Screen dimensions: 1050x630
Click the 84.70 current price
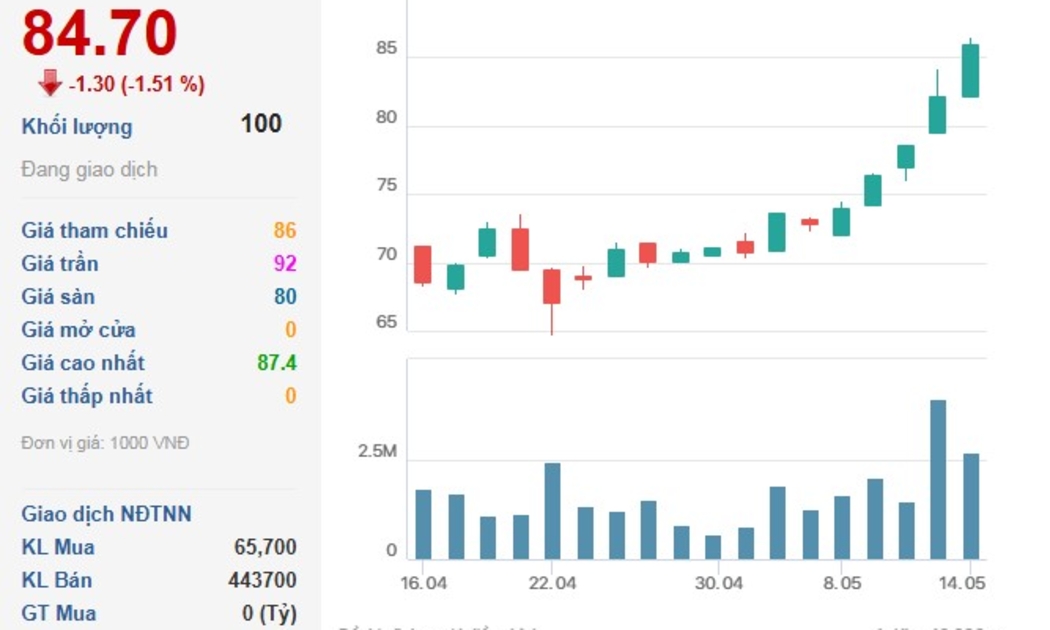(99, 33)
